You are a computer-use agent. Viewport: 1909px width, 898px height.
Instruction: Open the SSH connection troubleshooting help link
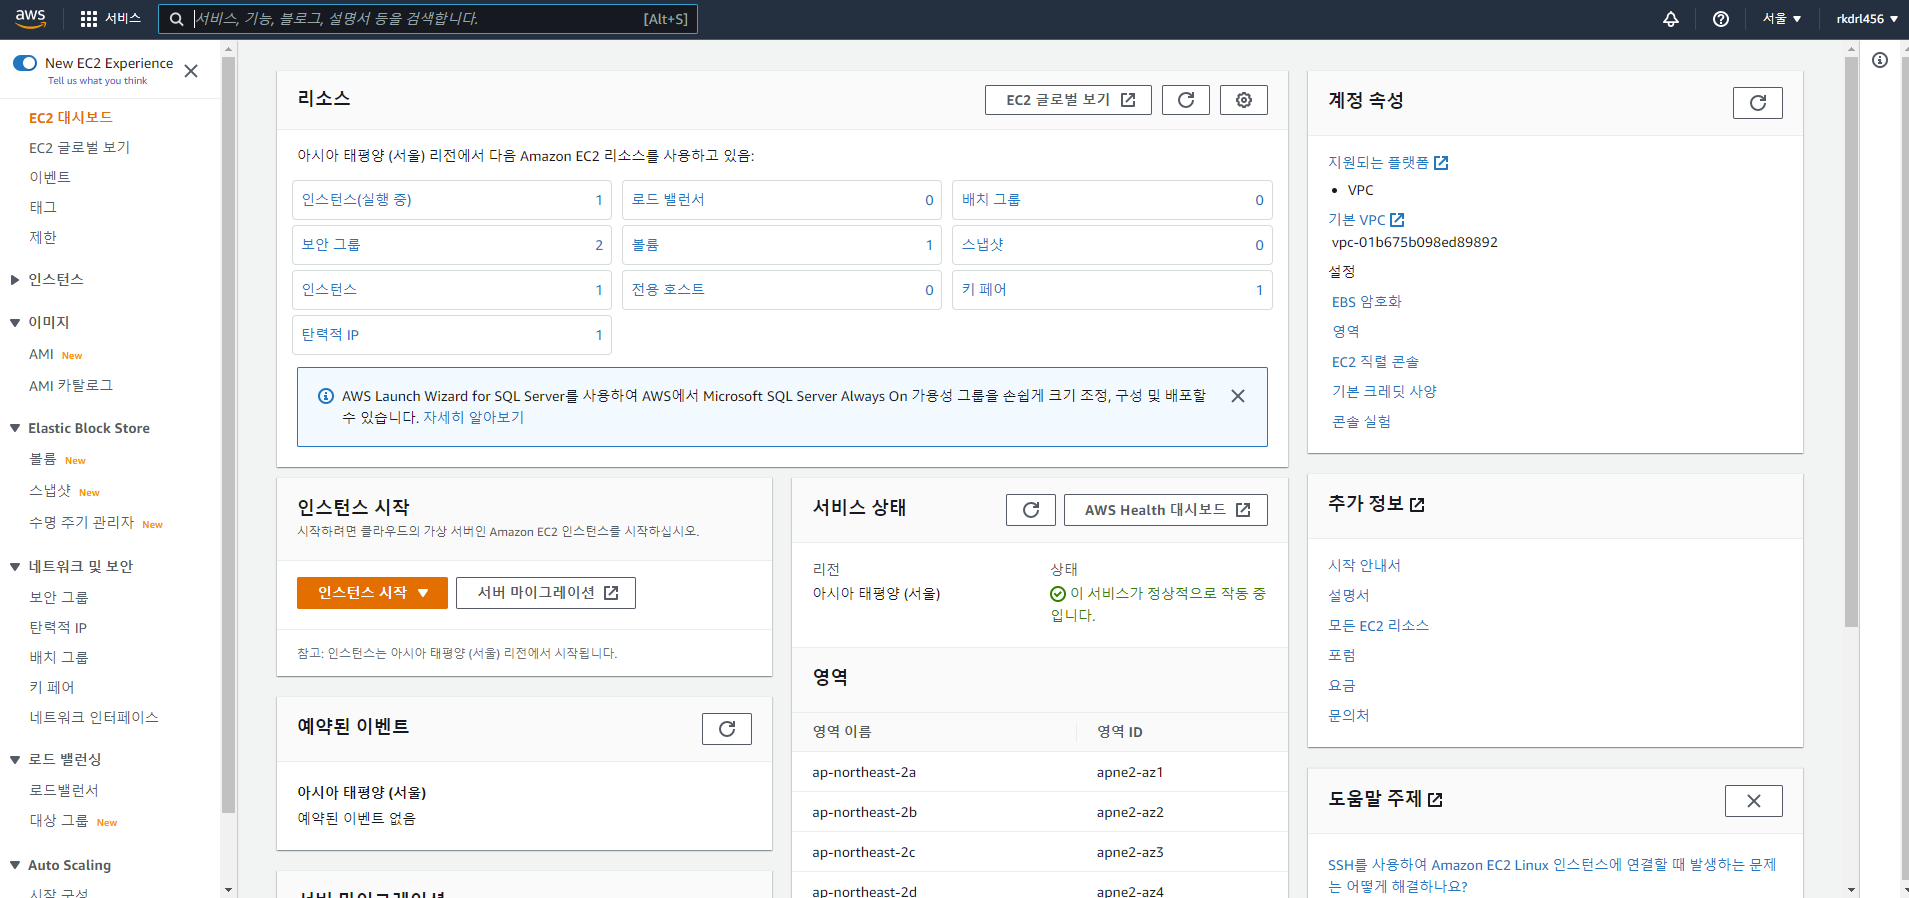tap(1552, 876)
